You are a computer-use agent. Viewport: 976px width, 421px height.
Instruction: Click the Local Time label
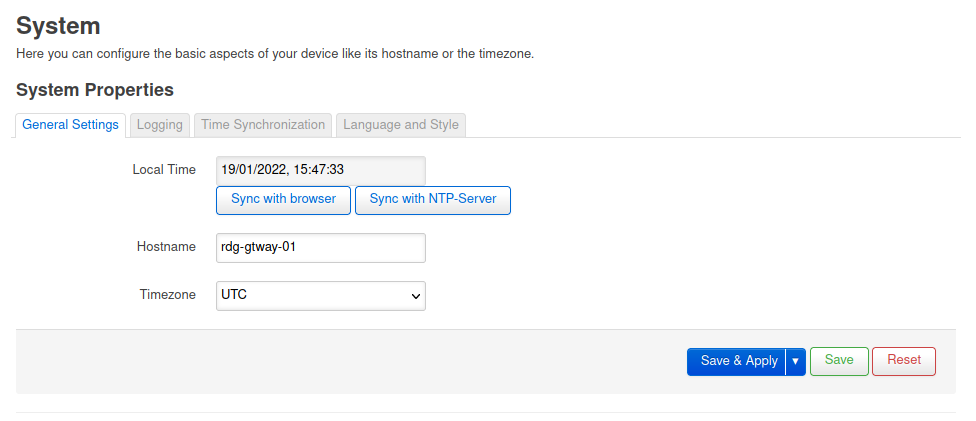pyautogui.click(x=164, y=169)
